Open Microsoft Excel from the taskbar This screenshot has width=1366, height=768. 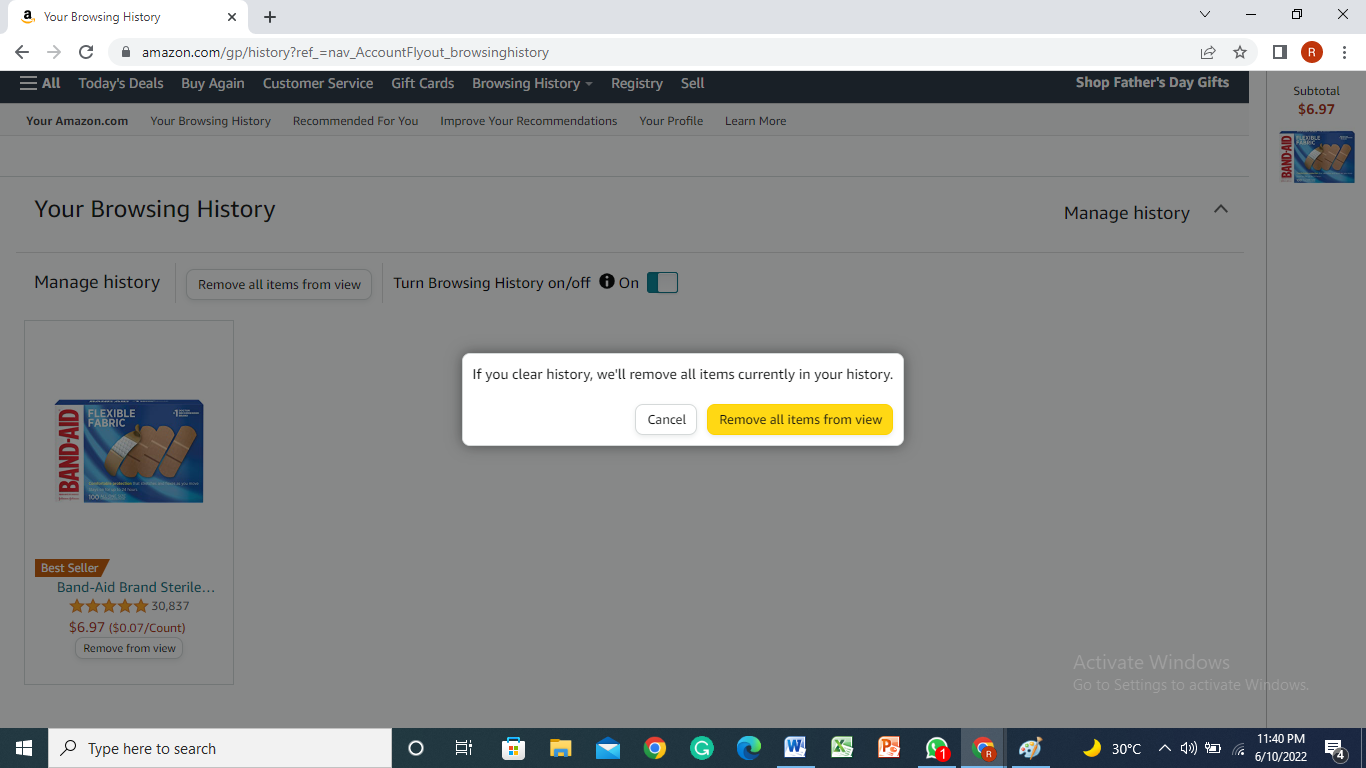842,748
